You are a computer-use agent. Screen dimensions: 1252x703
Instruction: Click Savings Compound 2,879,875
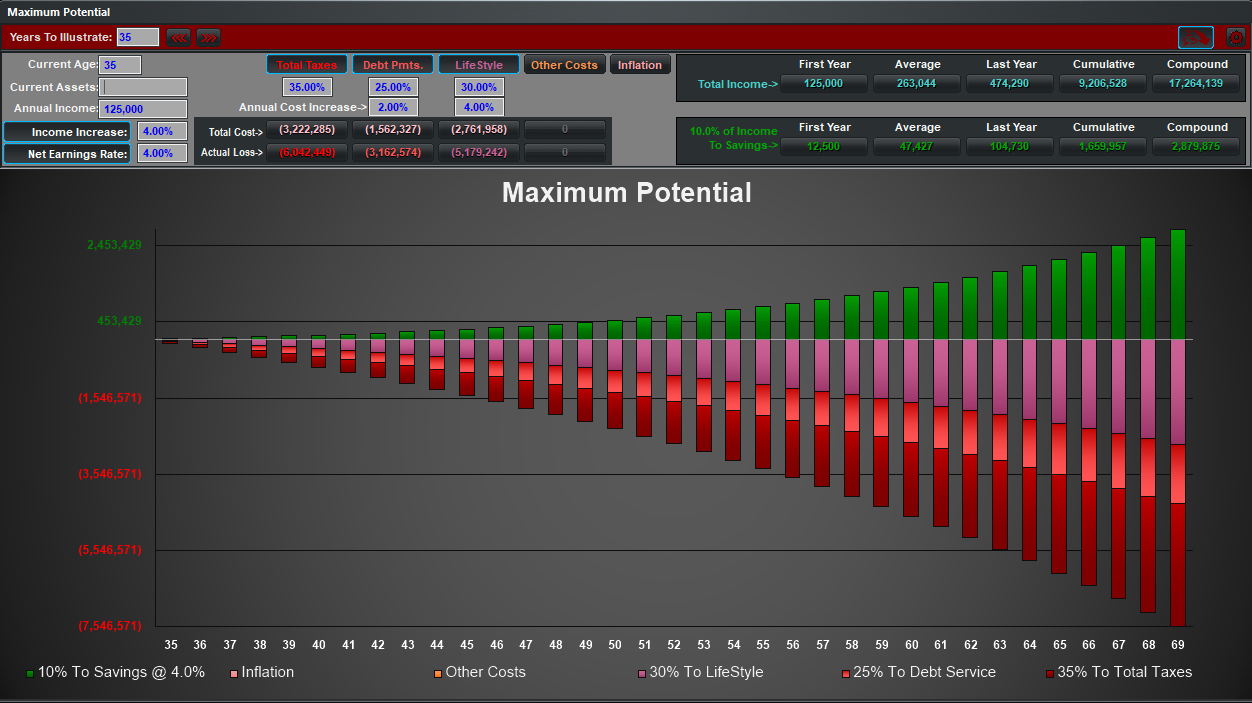coord(1197,146)
